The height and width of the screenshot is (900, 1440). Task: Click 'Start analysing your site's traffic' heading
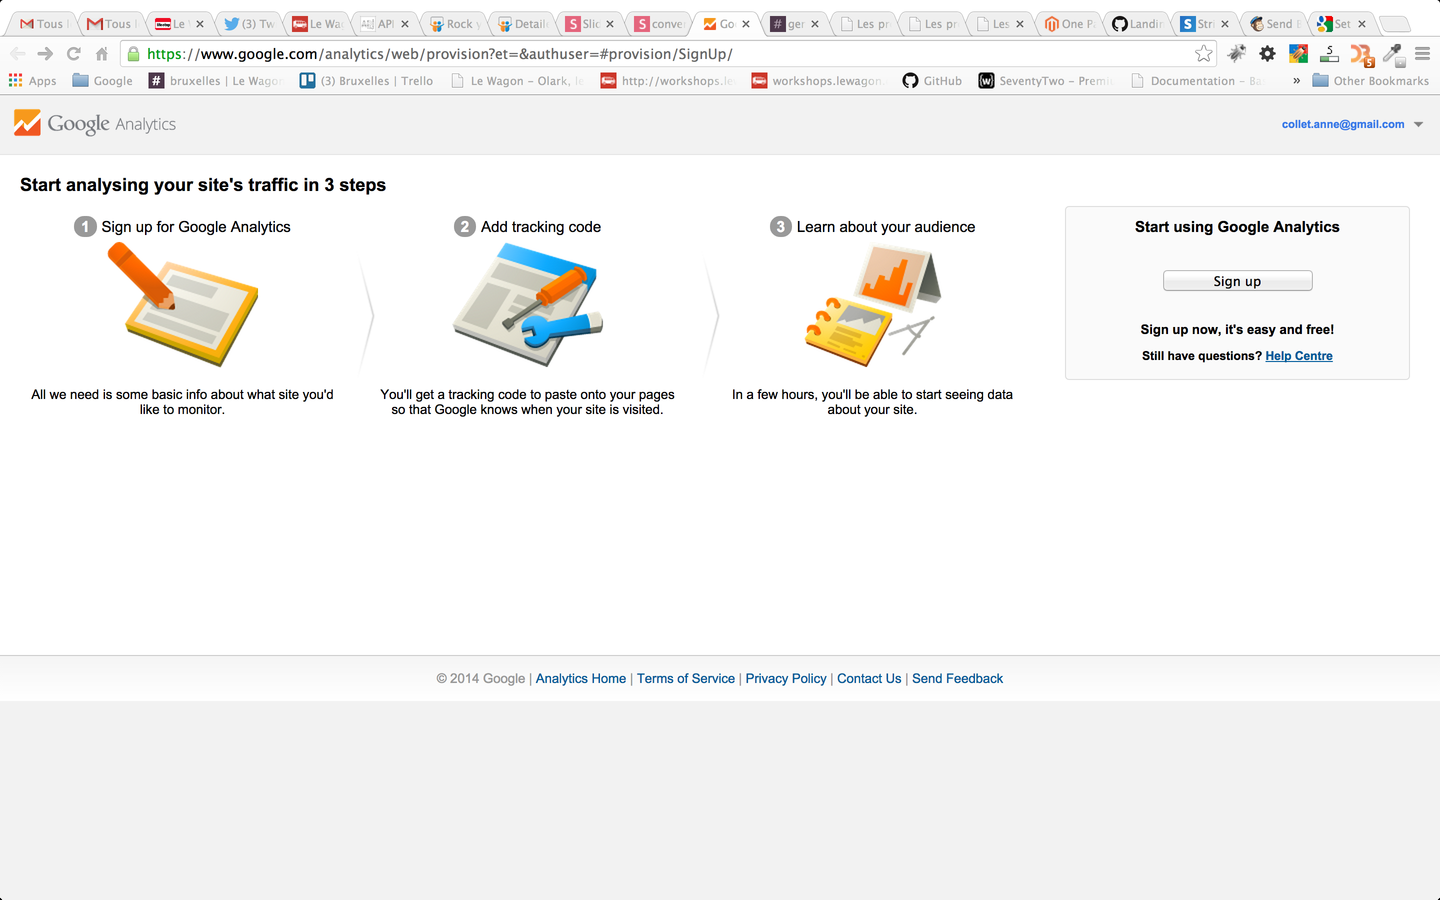(x=203, y=185)
